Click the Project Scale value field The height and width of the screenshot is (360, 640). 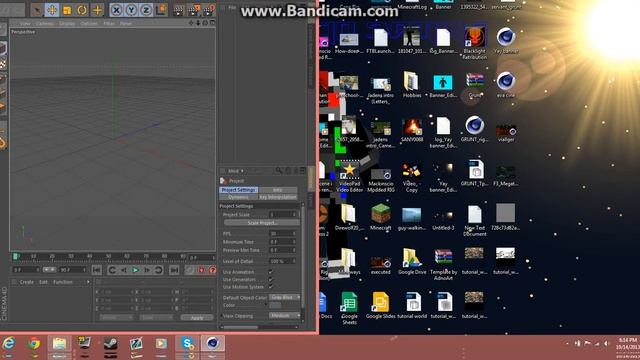(x=282, y=214)
